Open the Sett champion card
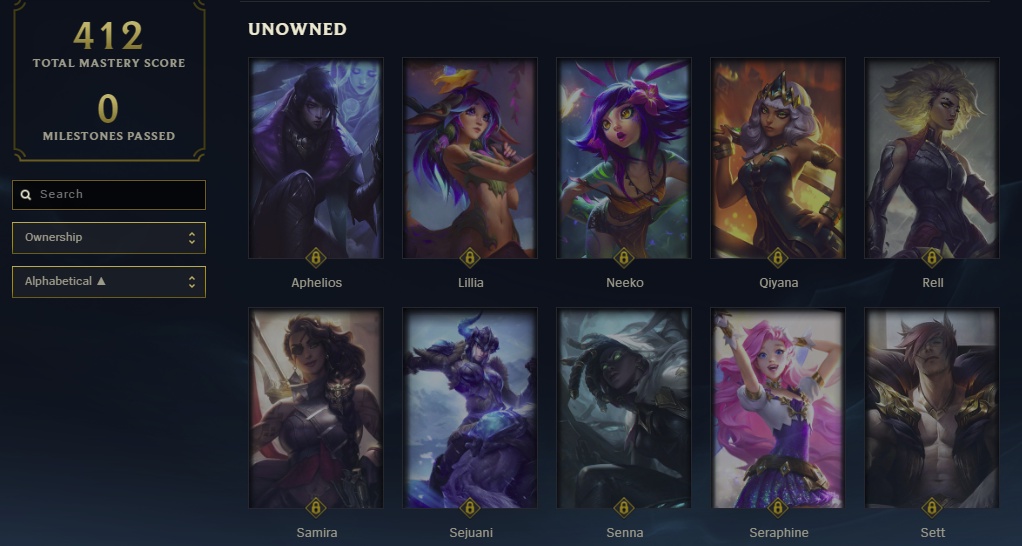Screen dimensions: 1022x546 tap(932, 408)
